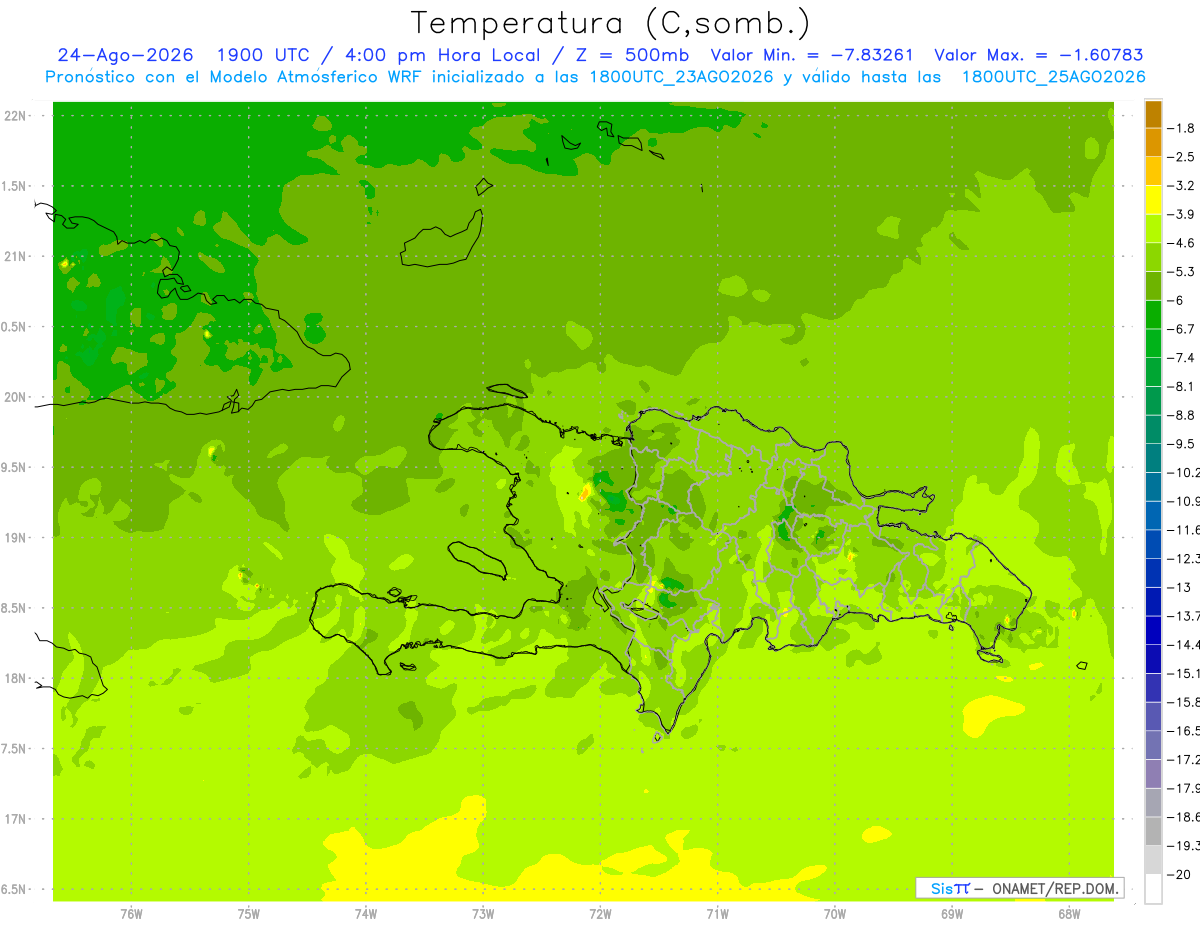Click the '73W' longitude label
The height and width of the screenshot is (927, 1200).
click(483, 914)
